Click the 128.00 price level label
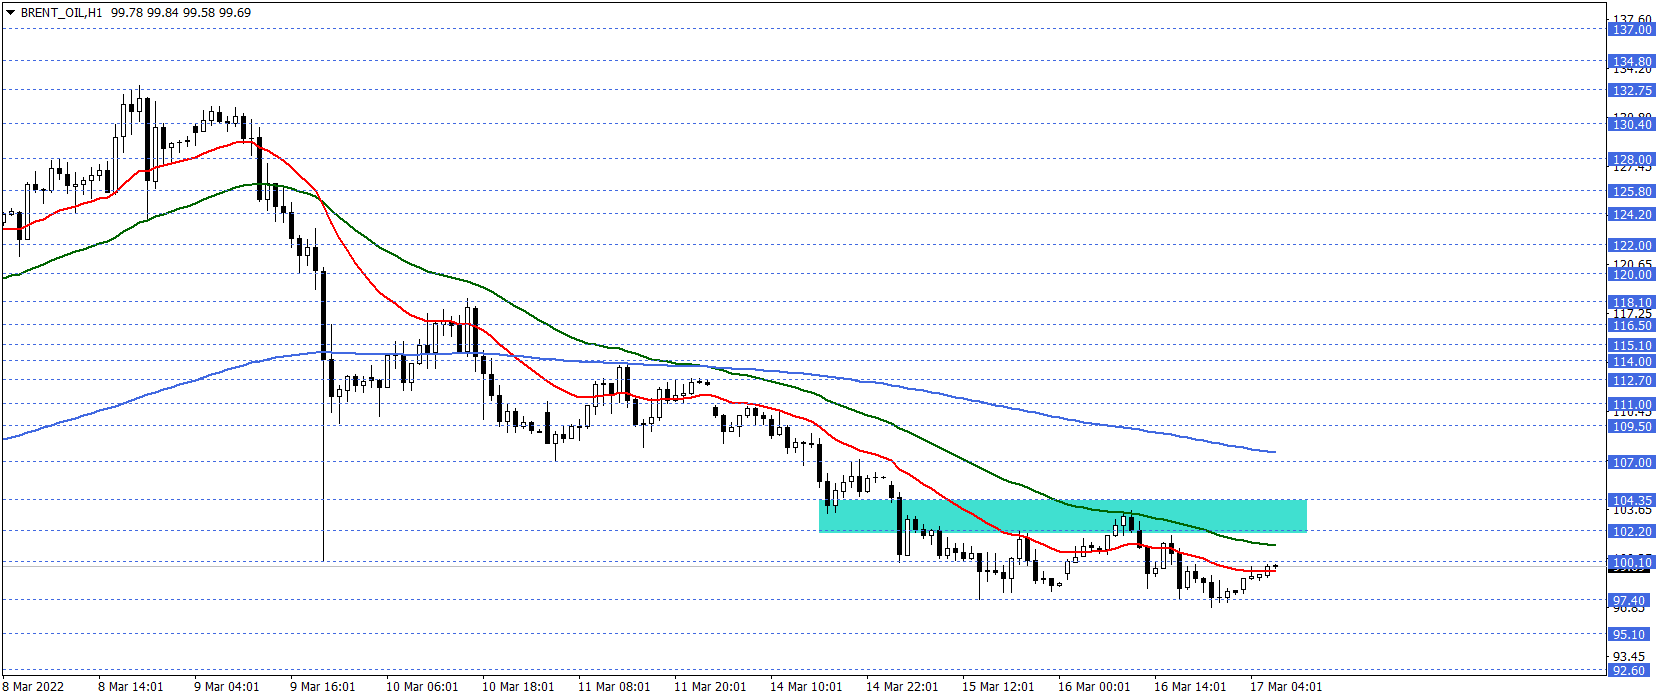The image size is (1656, 699). (x=1631, y=160)
